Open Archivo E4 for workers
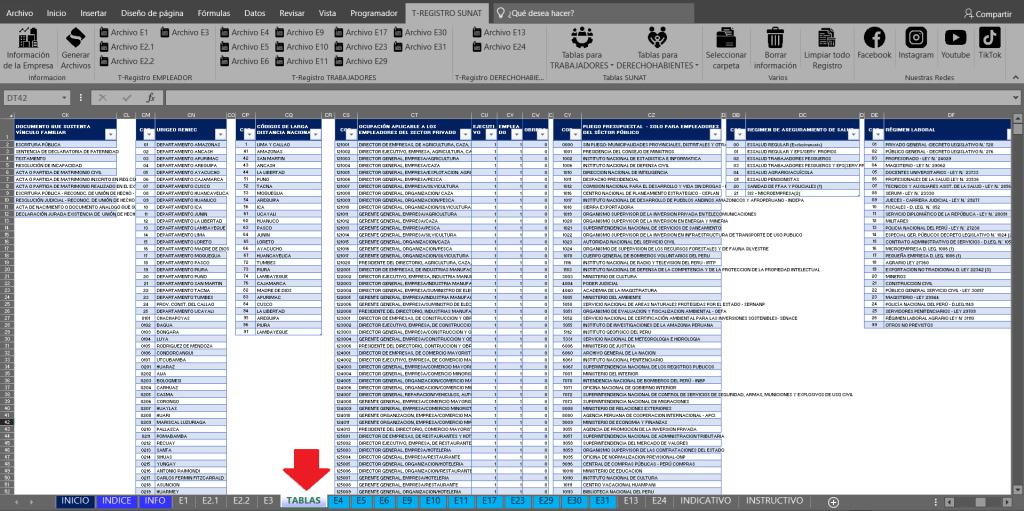 point(244,32)
